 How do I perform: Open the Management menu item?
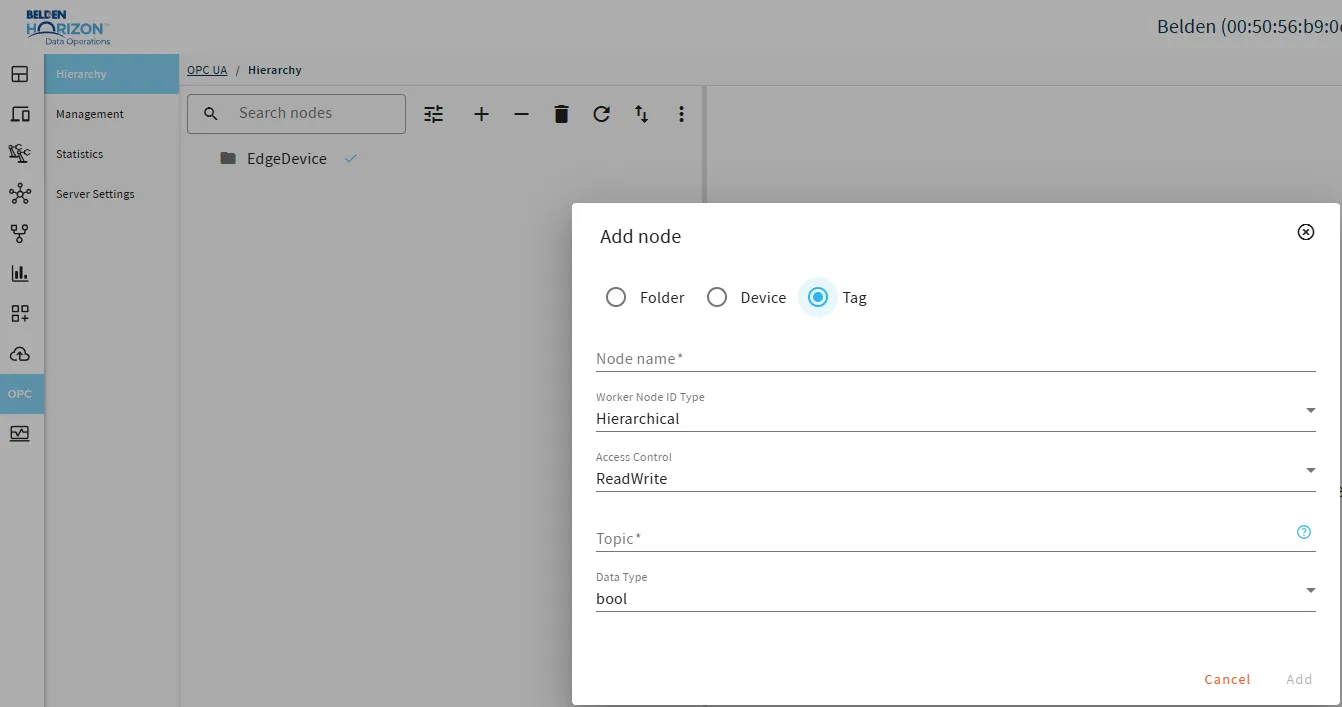pyautogui.click(x=112, y=114)
